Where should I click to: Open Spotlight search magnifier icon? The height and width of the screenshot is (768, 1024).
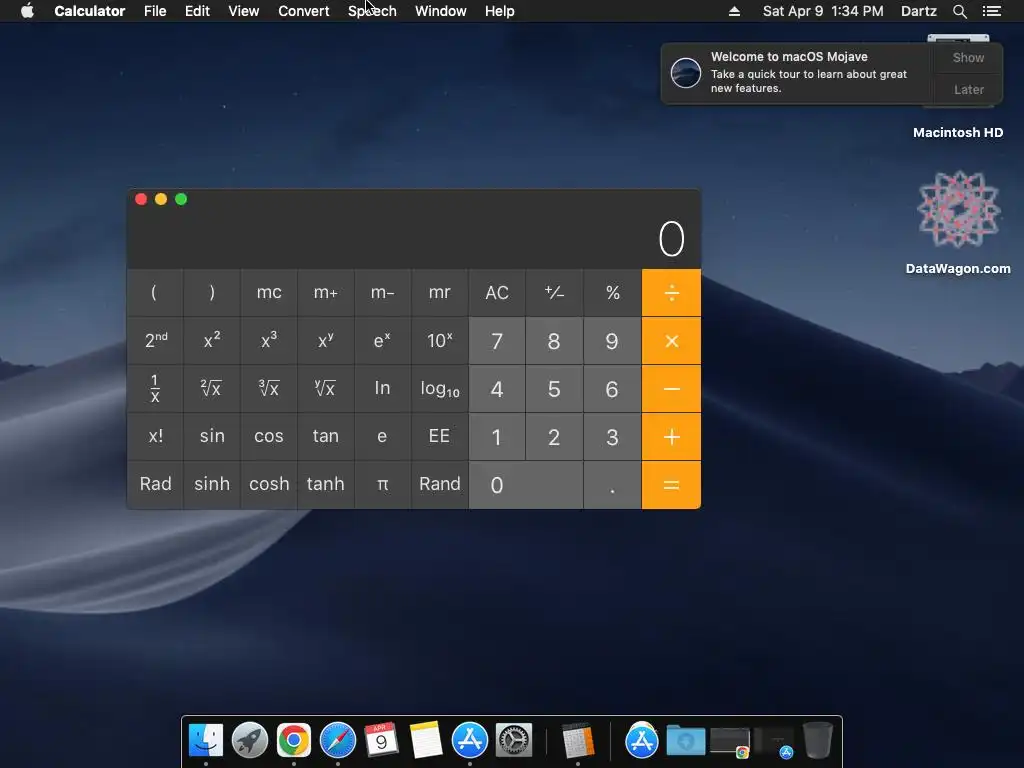point(959,11)
